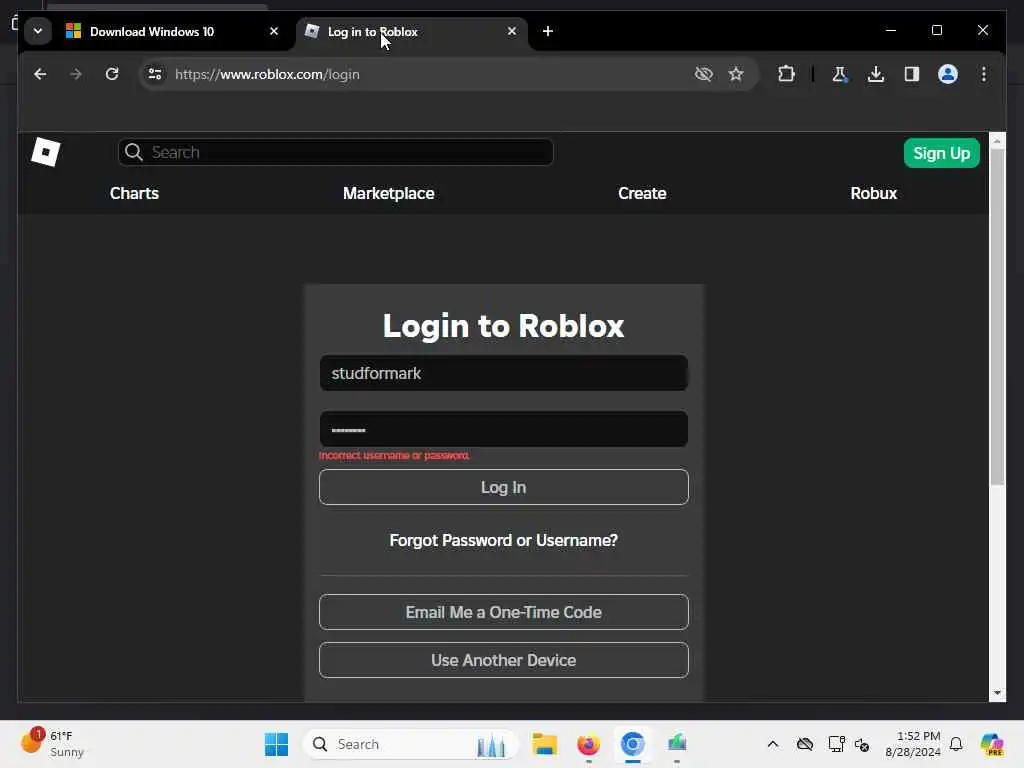Screen dimensions: 1024x768
Task: Open a new browser tab
Action: tap(548, 31)
